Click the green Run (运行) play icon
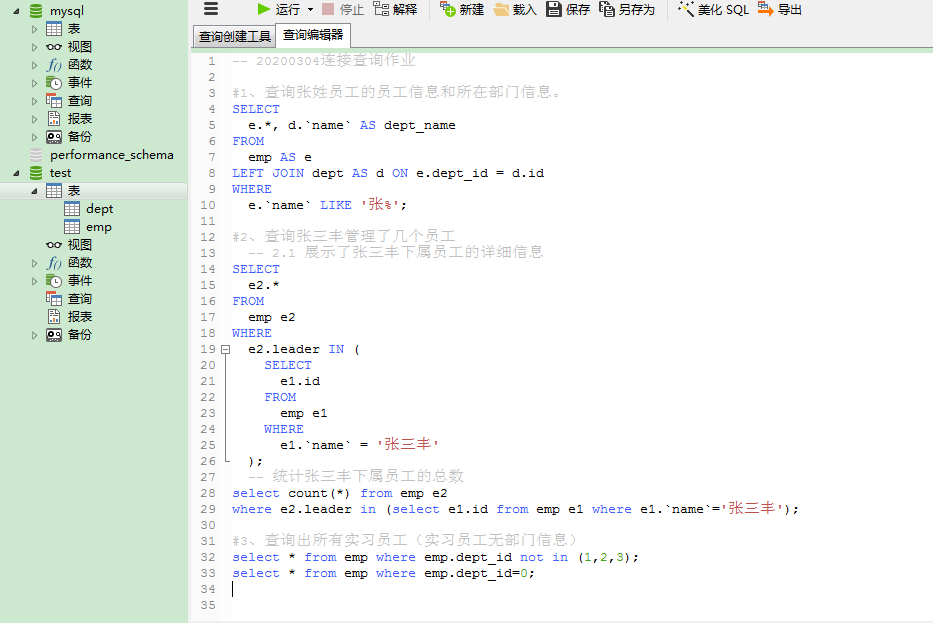The width and height of the screenshot is (933, 623). [x=264, y=9]
